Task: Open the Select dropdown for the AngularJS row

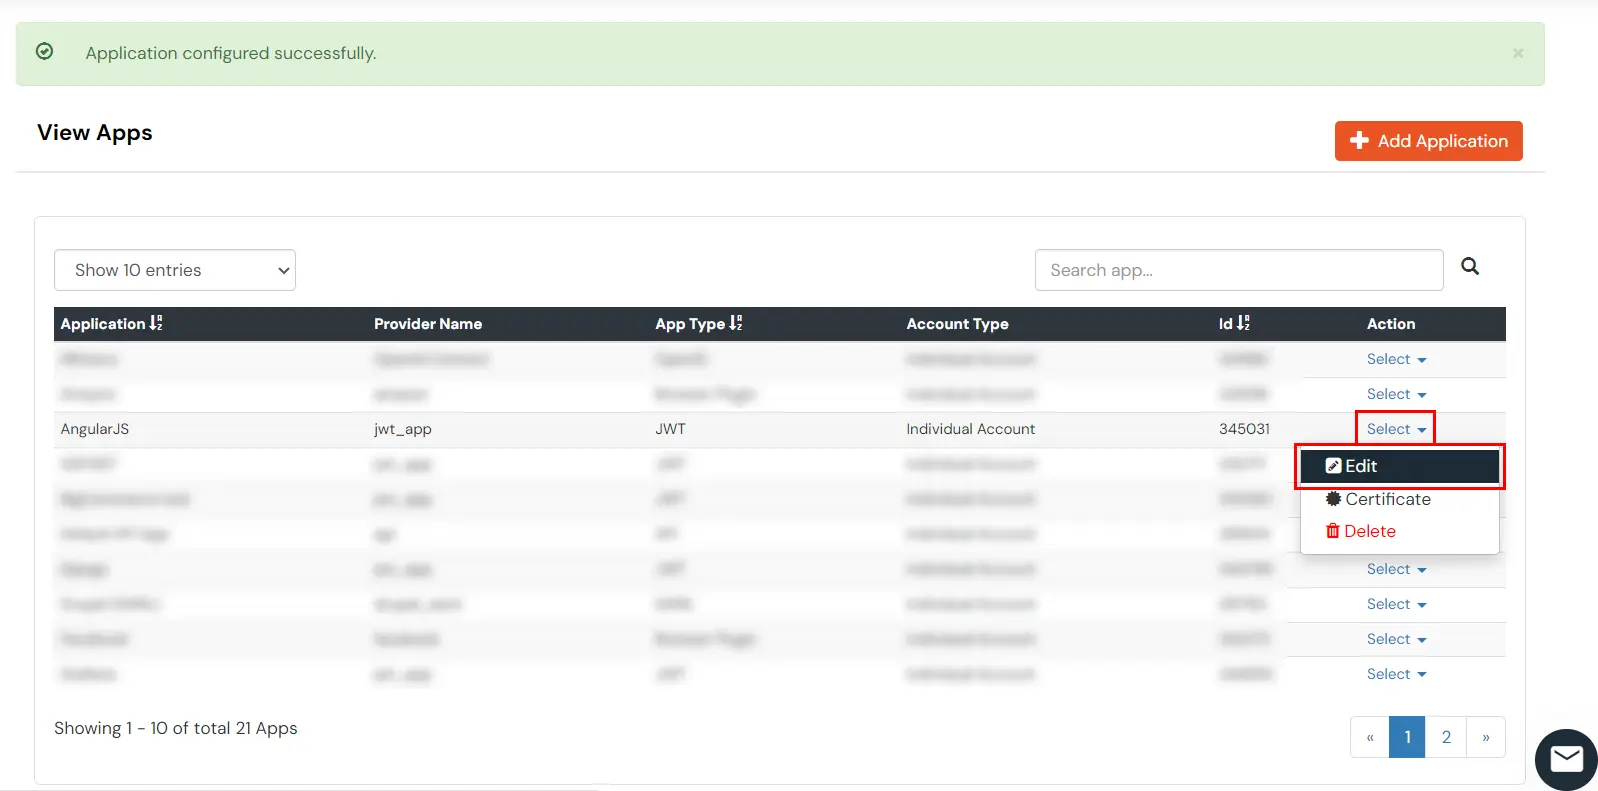Action: (1396, 429)
